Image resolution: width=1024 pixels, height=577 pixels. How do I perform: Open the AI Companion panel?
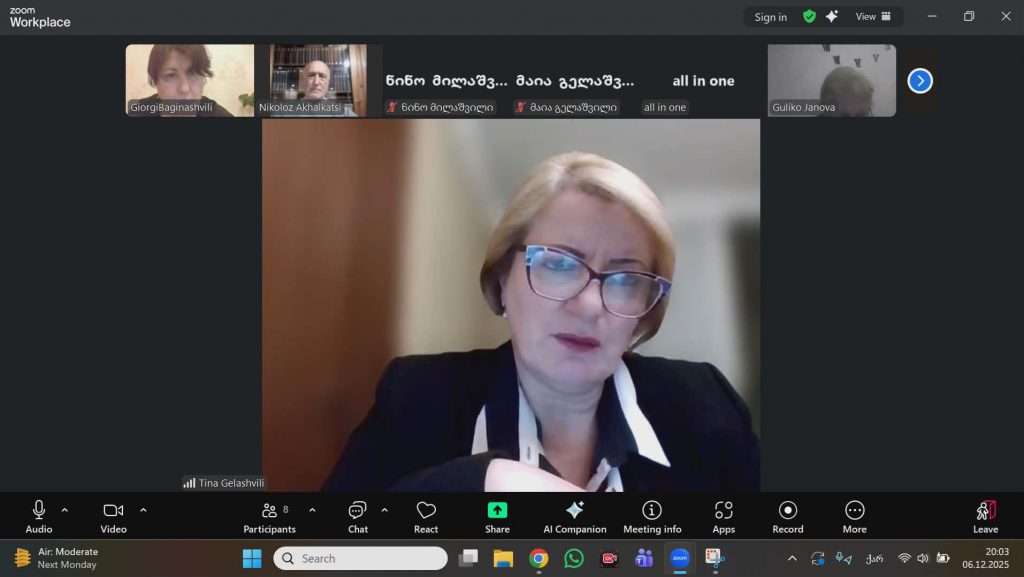[x=574, y=516]
